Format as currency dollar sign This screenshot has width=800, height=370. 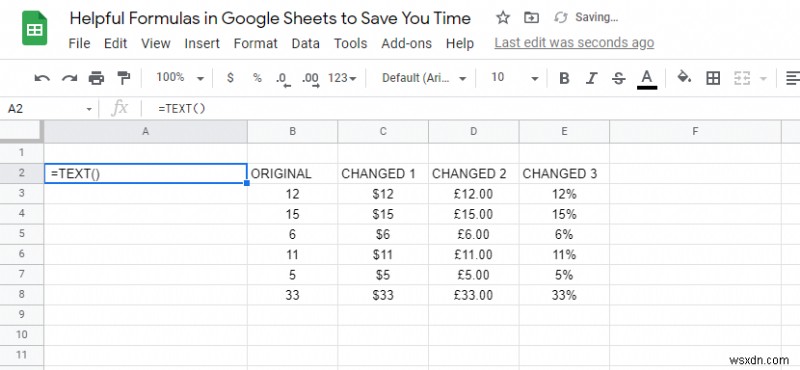pyautogui.click(x=230, y=78)
